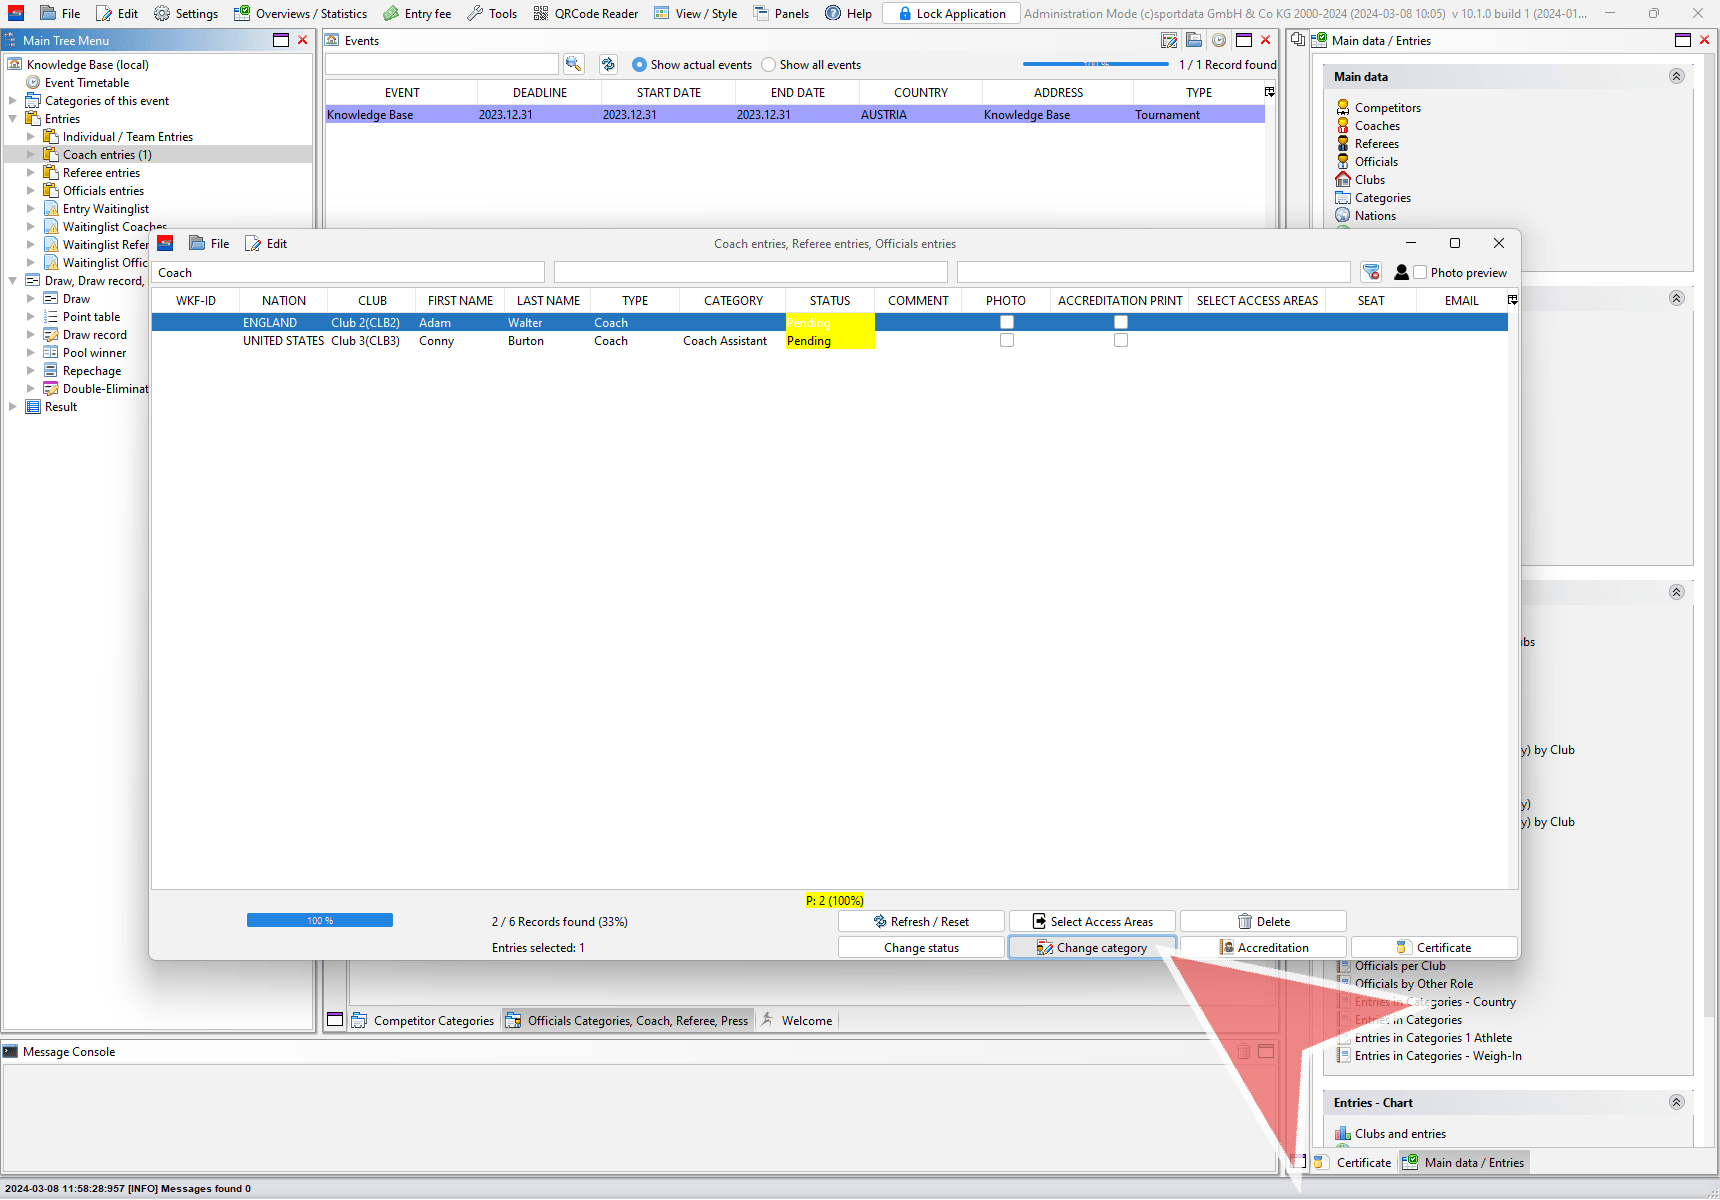Screen dimensions: 1720x1200
Task: Click the blue 100 % progress bar
Action: point(320,920)
